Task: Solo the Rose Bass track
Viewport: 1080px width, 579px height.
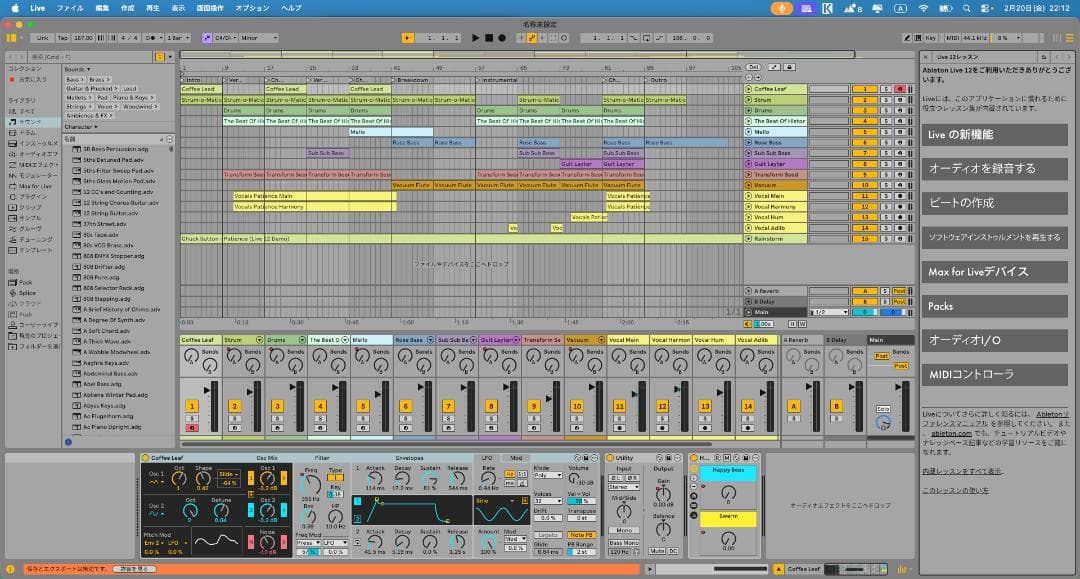Action: point(887,143)
